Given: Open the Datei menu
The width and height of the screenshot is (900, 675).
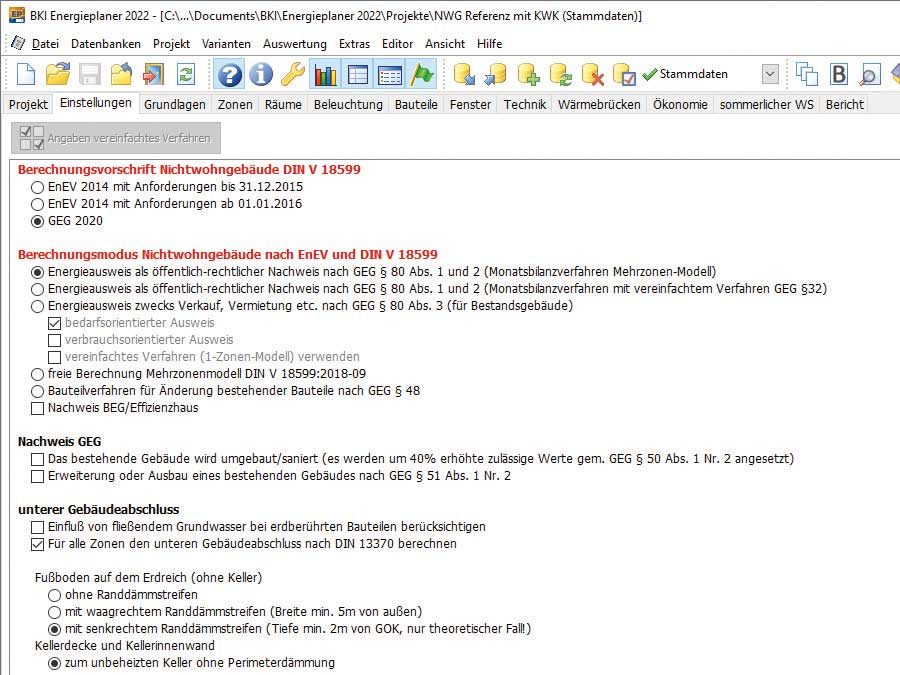Looking at the screenshot, I should (45, 44).
